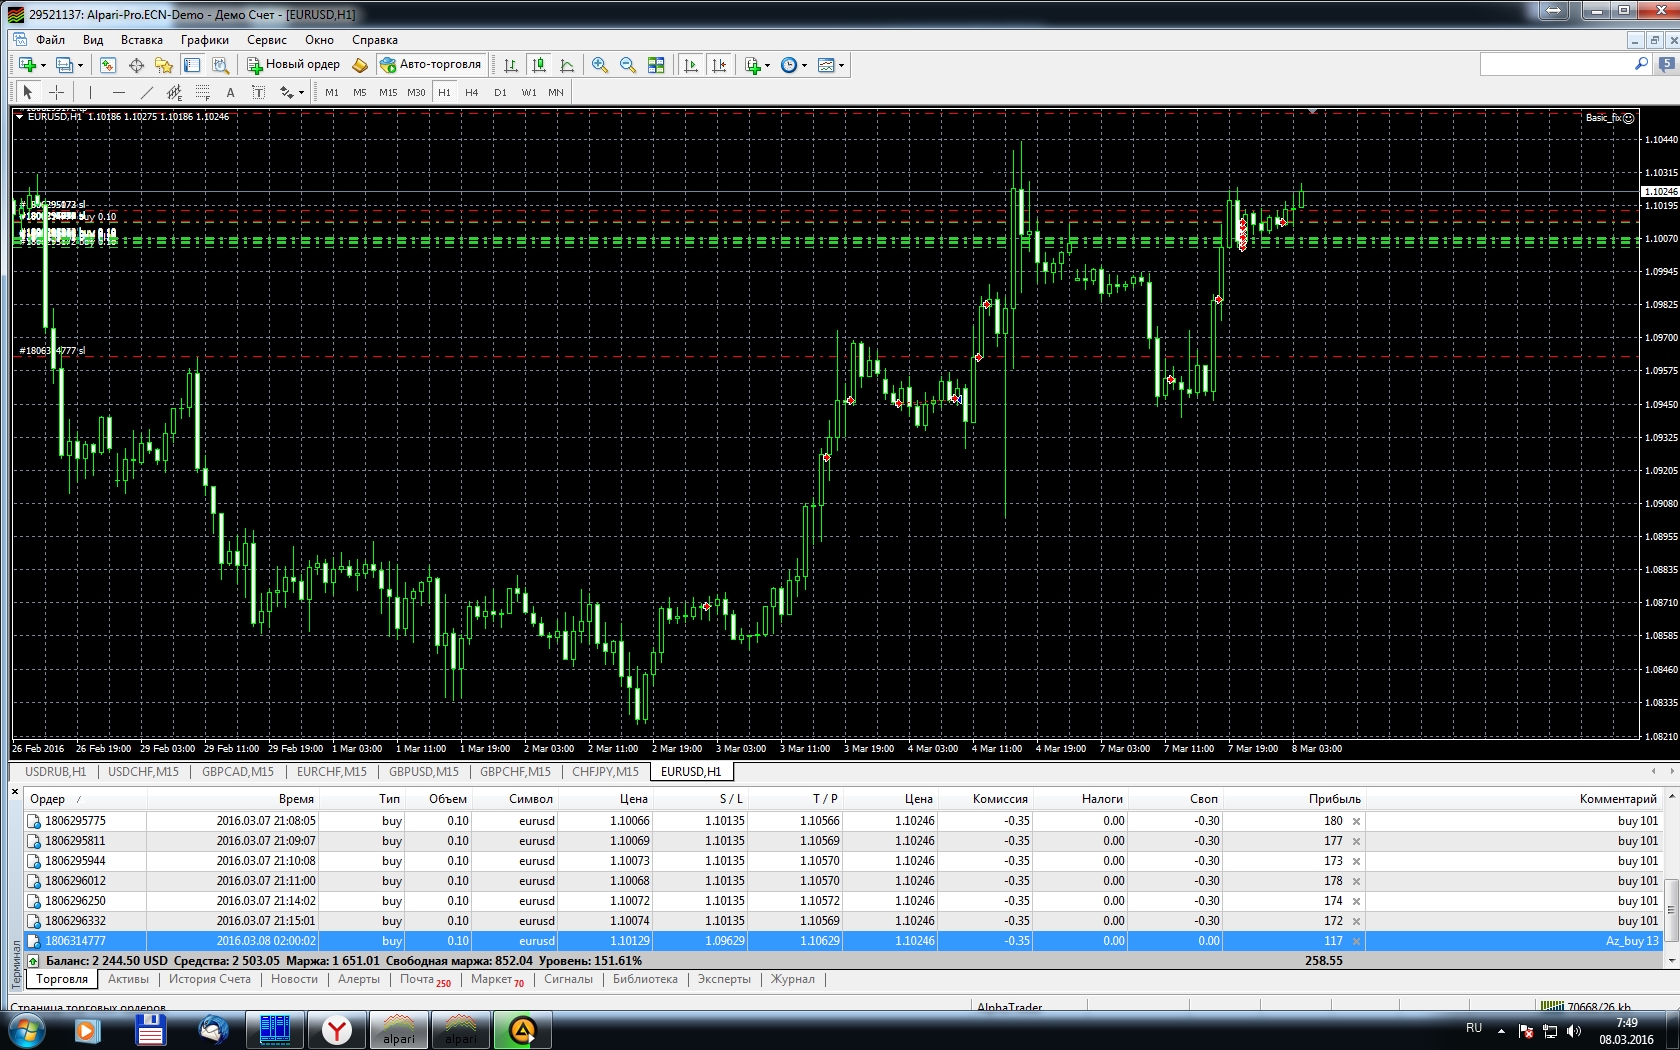Switch to the GBPCAD,M15 chart tab
The image size is (1680, 1050).
tap(238, 772)
